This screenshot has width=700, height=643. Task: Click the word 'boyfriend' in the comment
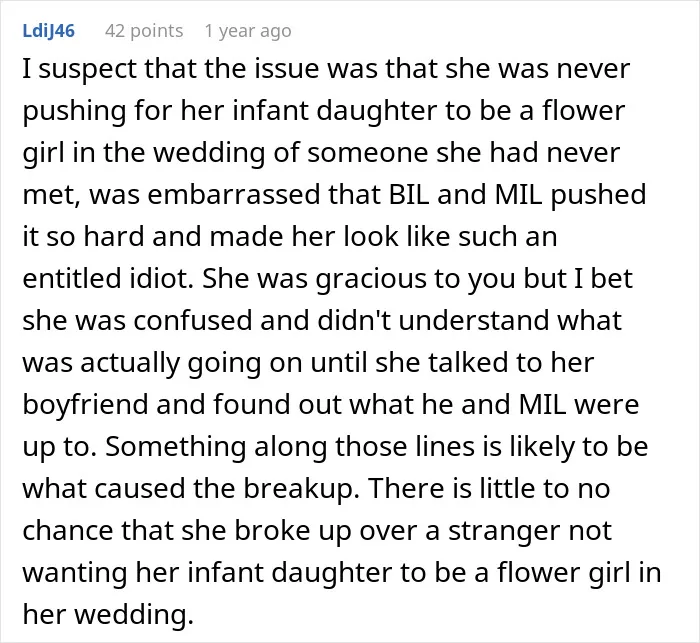click(85, 405)
